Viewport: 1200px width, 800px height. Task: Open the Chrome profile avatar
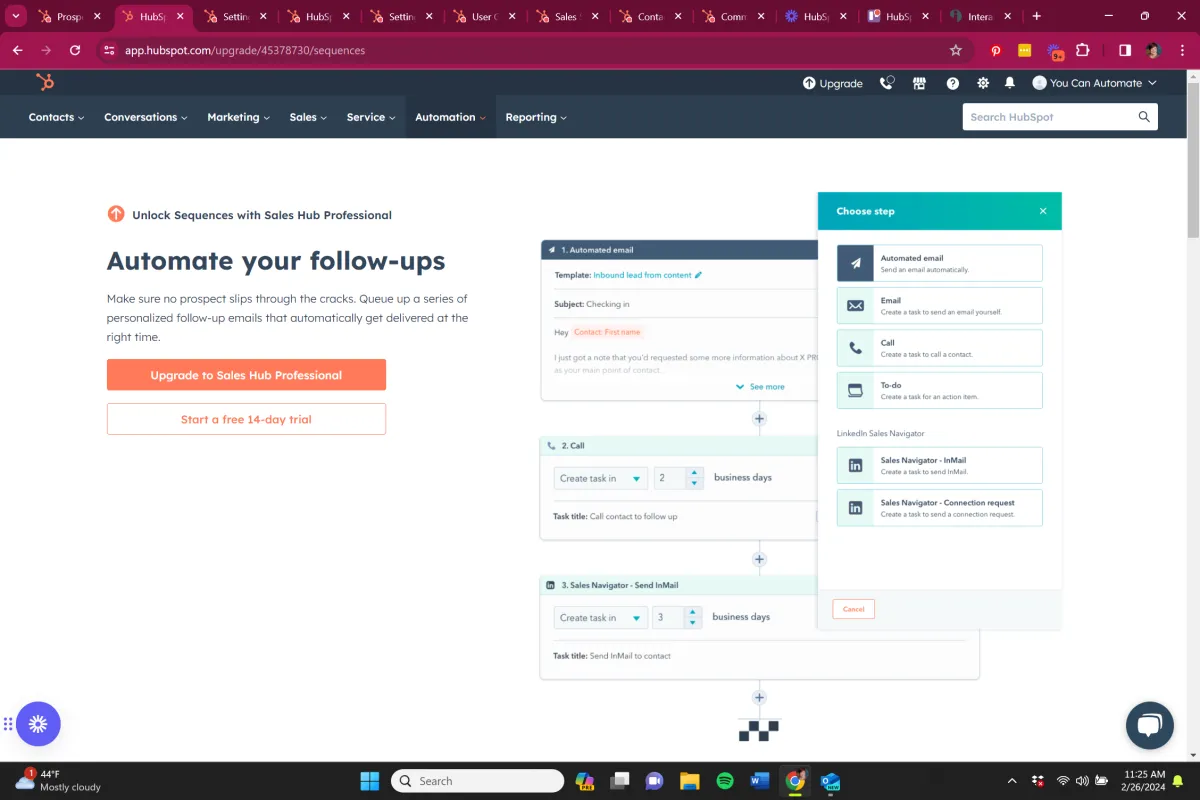[1153, 50]
